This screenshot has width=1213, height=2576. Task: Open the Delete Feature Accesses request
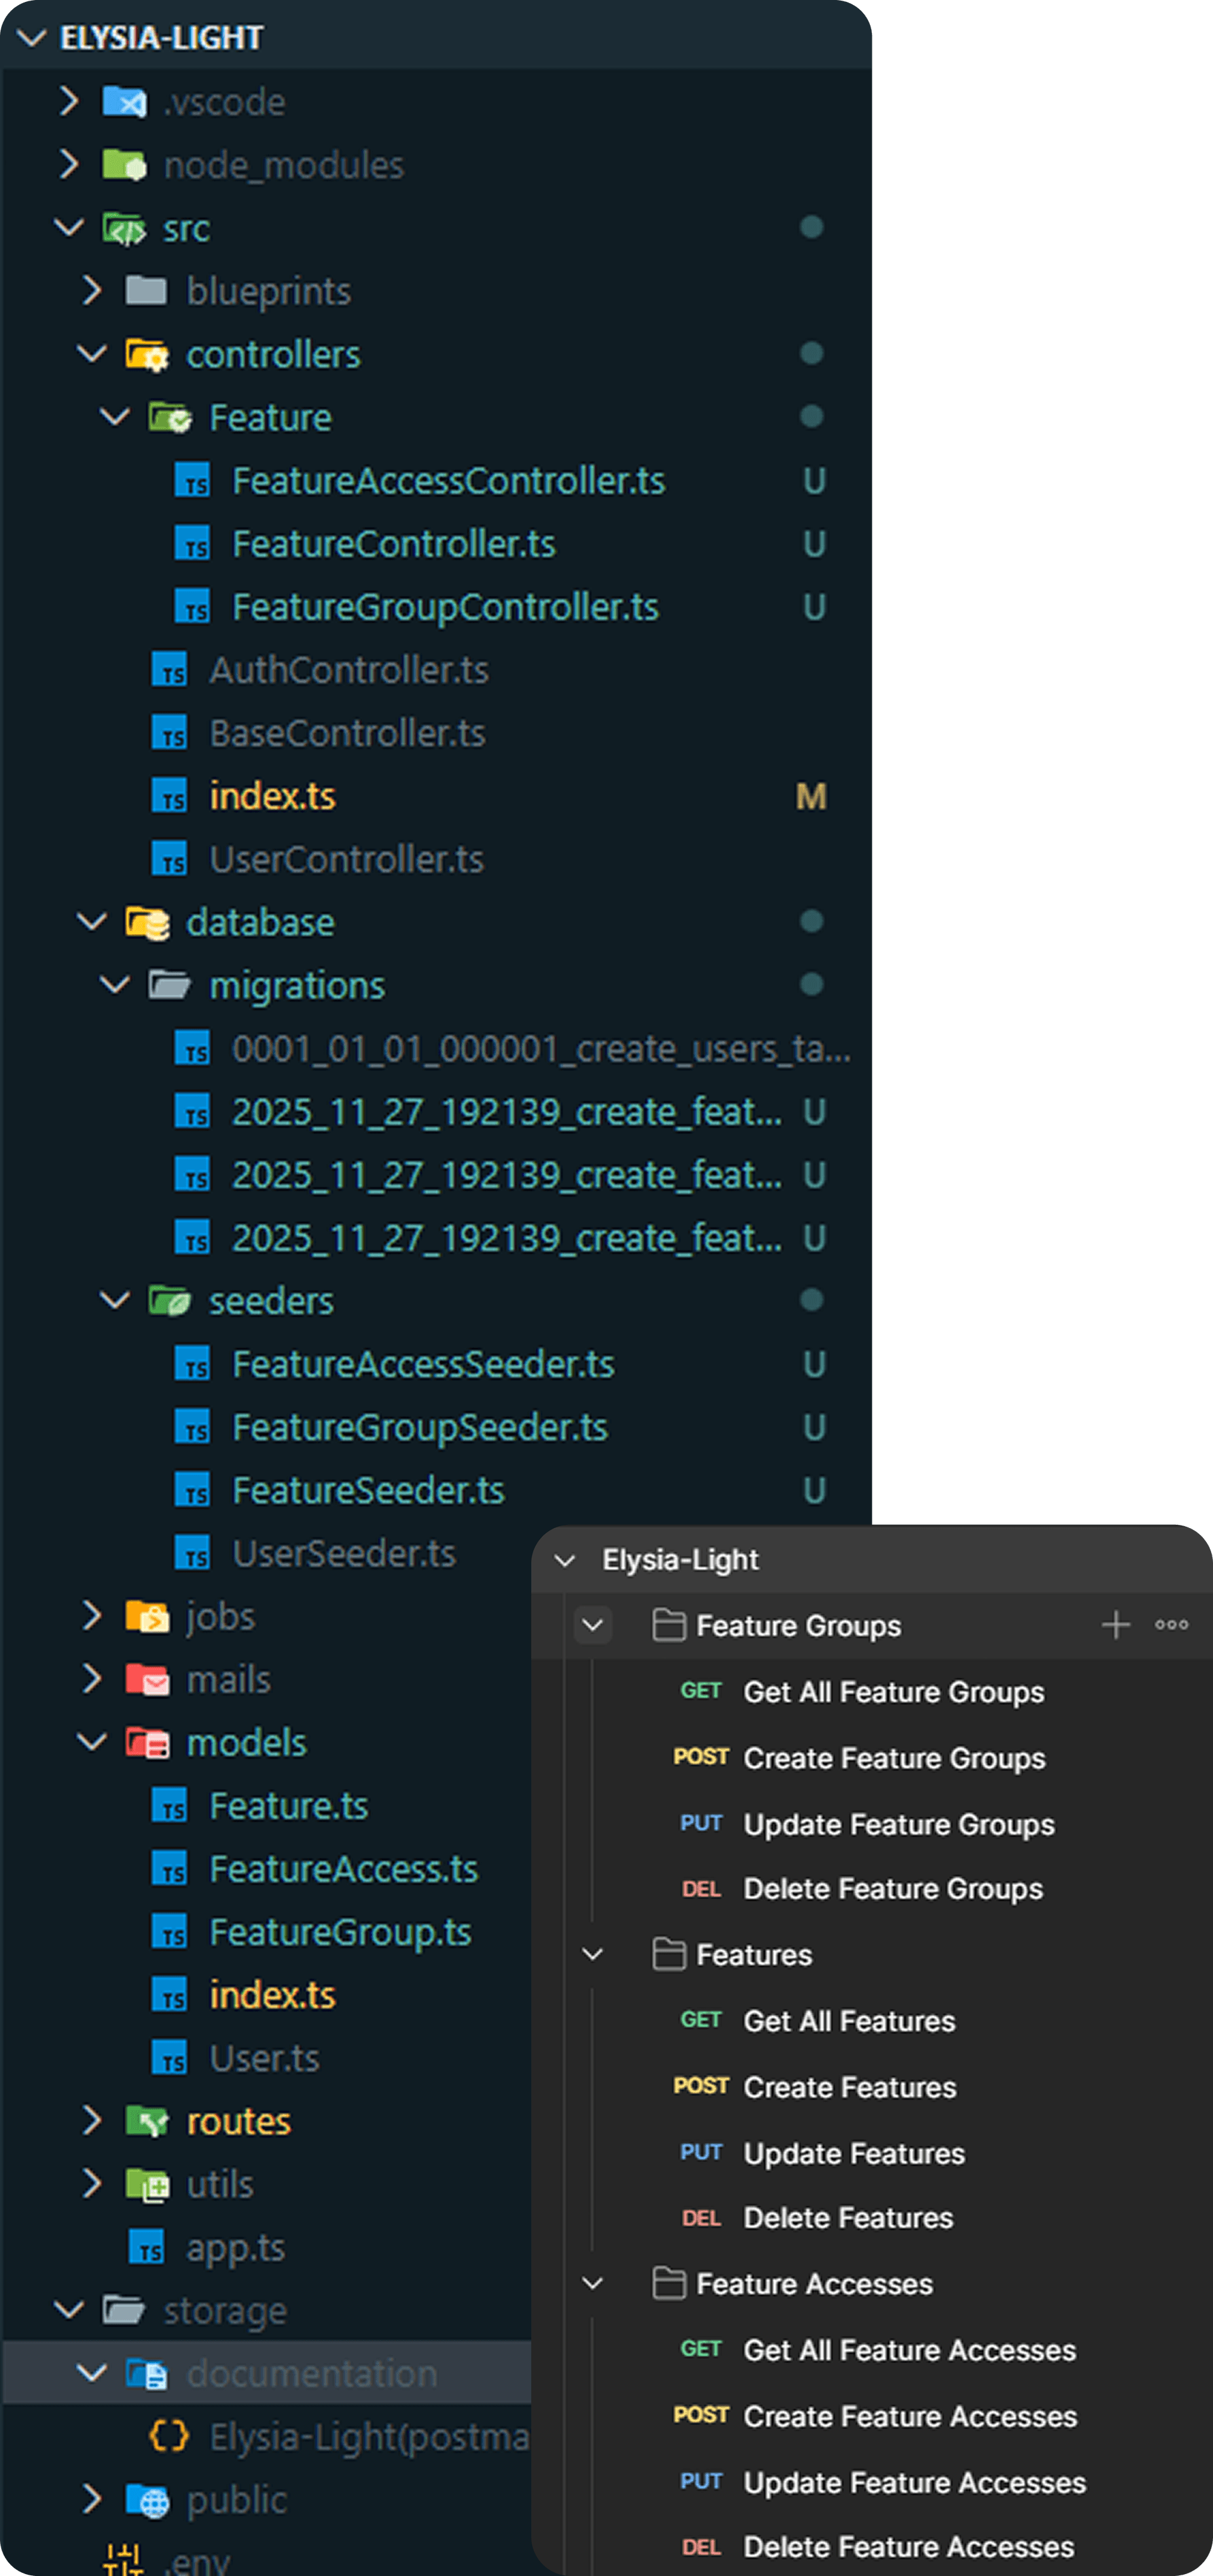pyautogui.click(x=908, y=2546)
